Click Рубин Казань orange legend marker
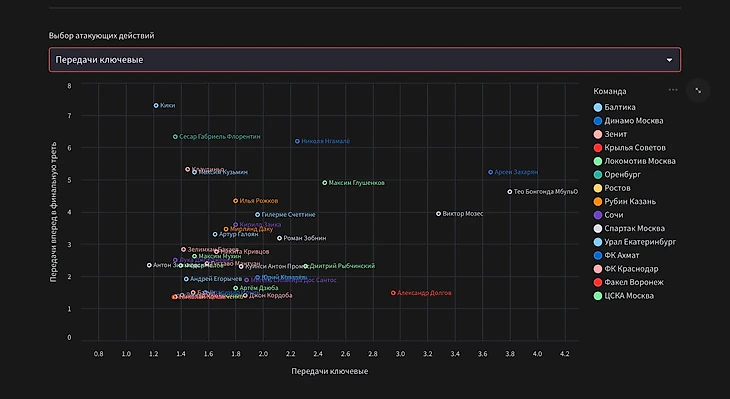 click(x=598, y=202)
